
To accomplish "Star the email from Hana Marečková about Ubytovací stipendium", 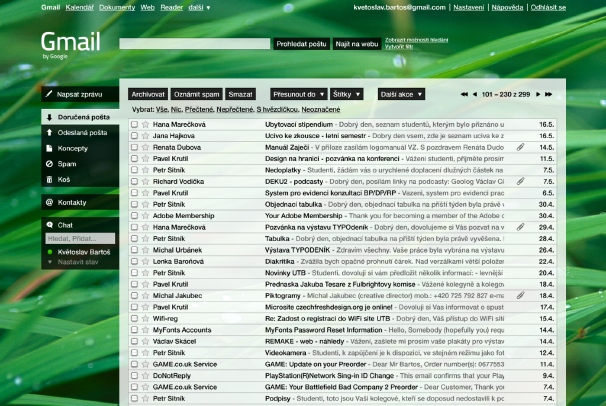I will [x=145, y=124].
